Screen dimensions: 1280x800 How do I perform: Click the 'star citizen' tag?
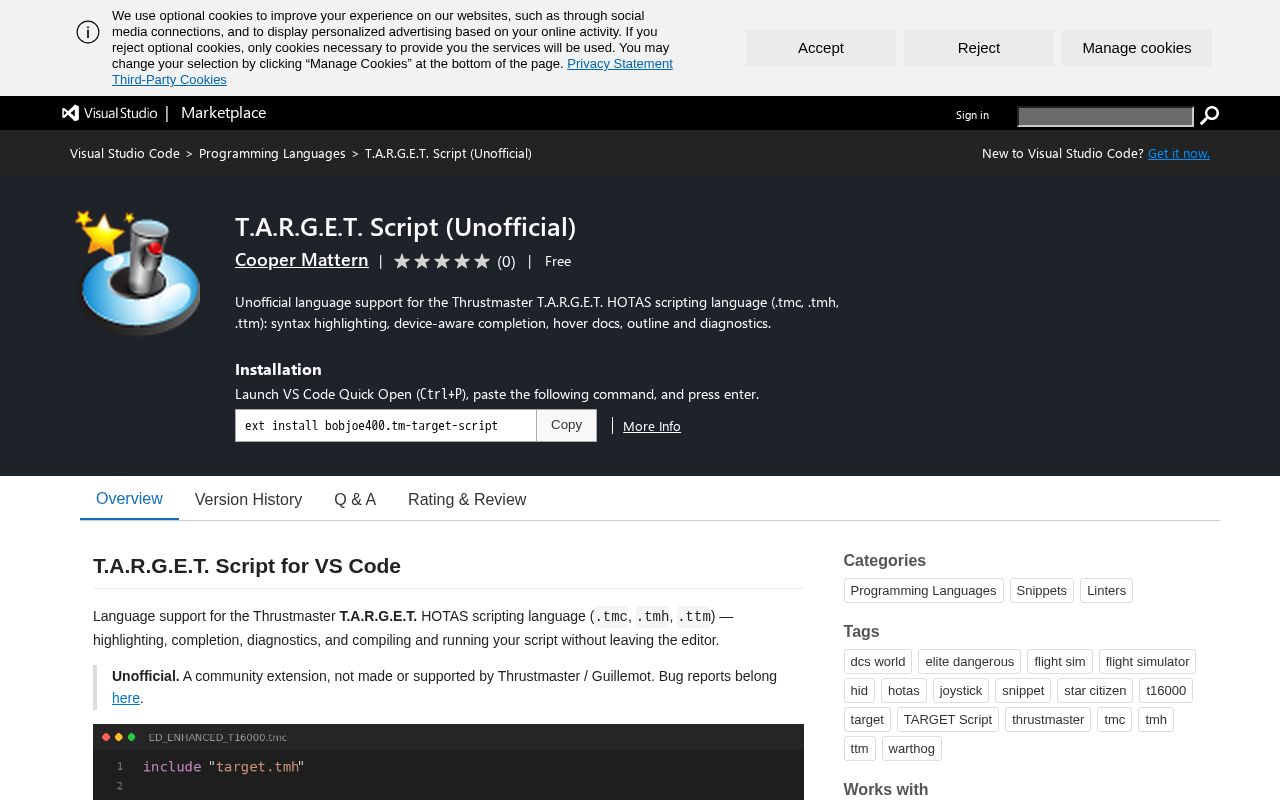click(1095, 691)
